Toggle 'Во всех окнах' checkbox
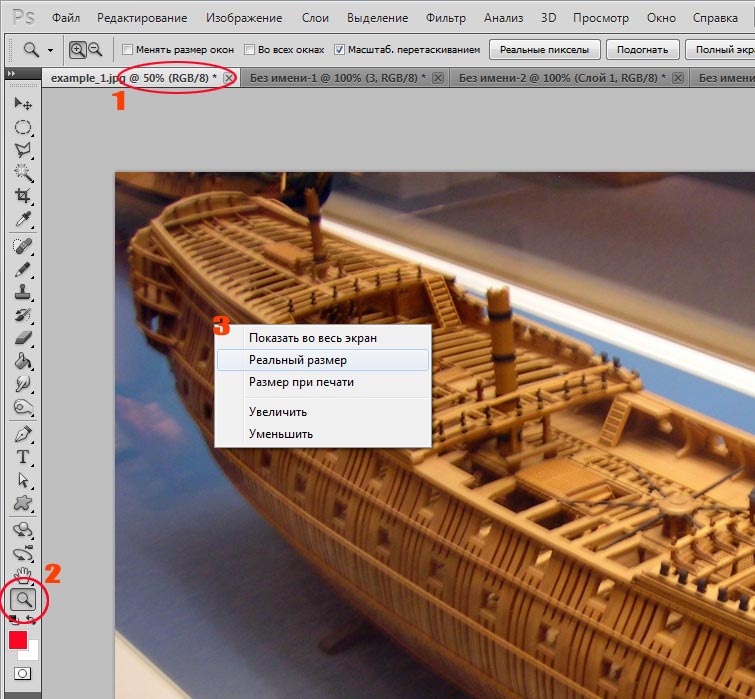755x699 pixels. tap(250, 50)
